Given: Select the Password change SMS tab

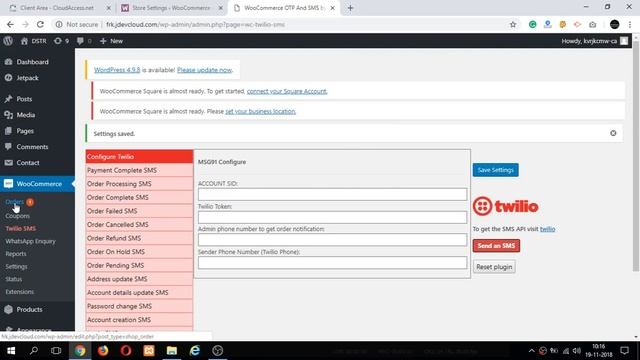Looking at the screenshot, I should point(139,306).
